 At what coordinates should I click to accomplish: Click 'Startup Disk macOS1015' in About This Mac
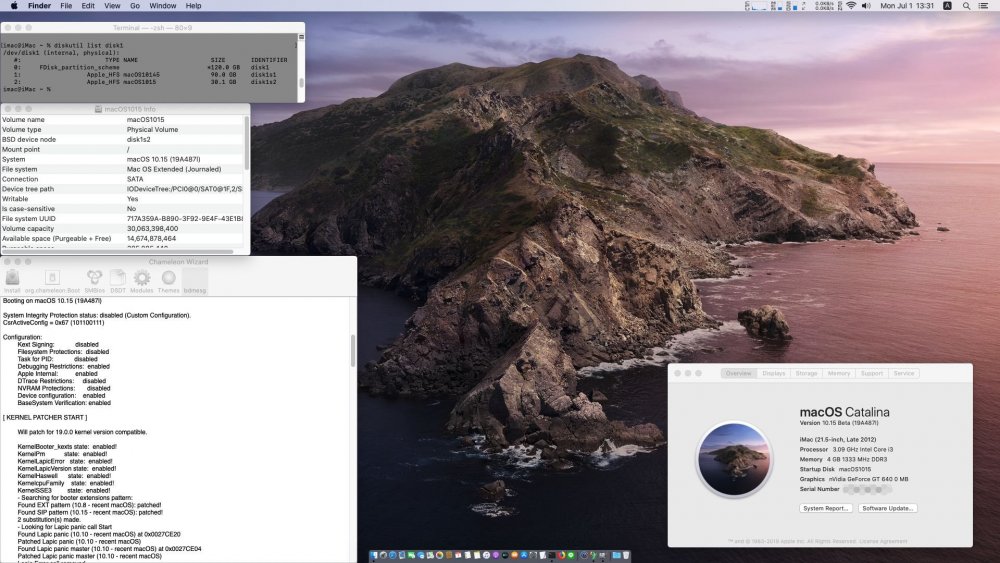(x=835, y=469)
